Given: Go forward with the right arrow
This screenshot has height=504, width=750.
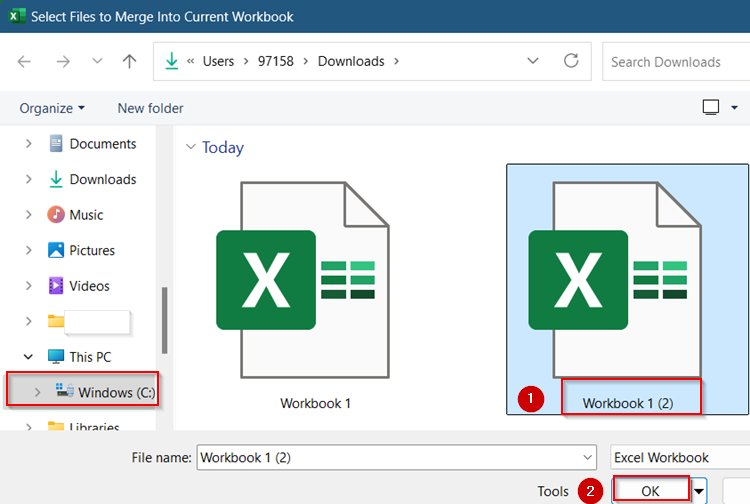Looking at the screenshot, I should coord(63,62).
